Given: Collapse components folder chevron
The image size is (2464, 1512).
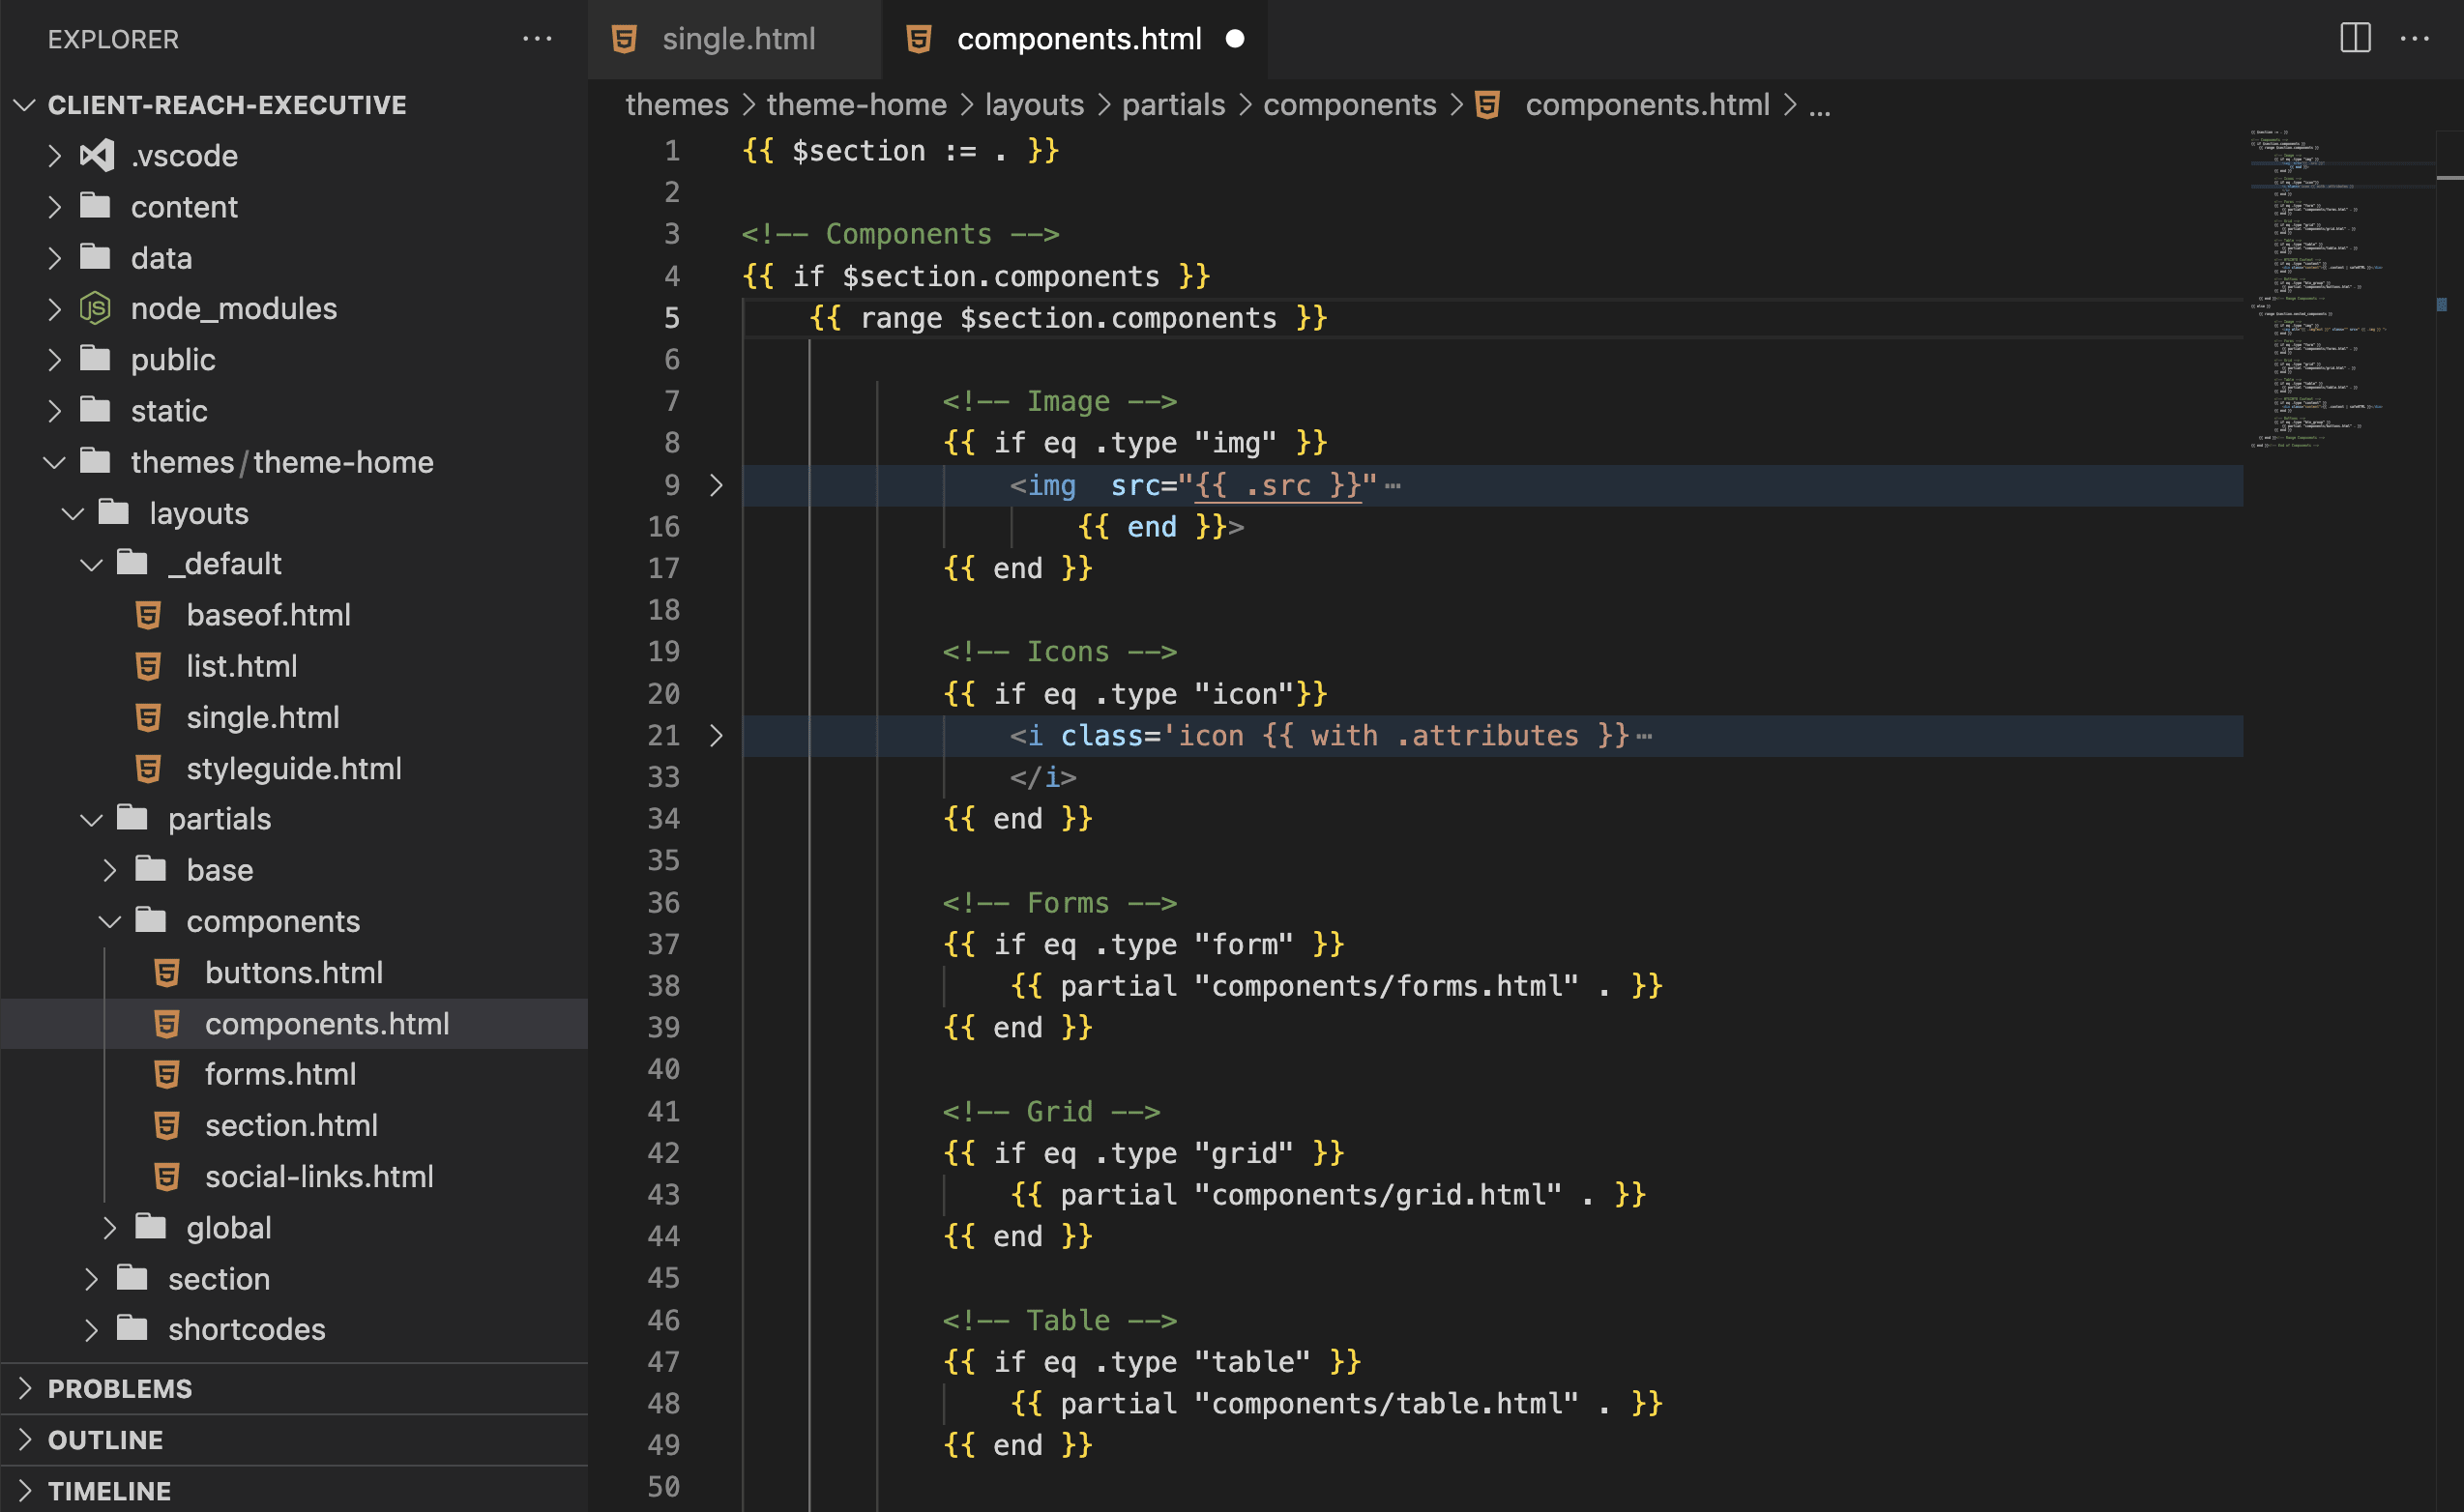Looking at the screenshot, I should pos(110,921).
